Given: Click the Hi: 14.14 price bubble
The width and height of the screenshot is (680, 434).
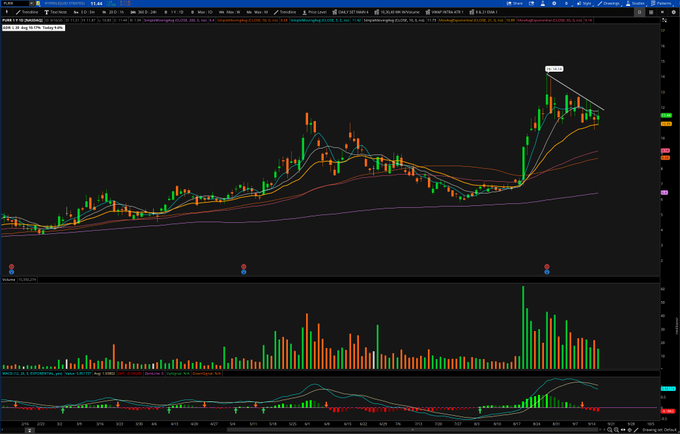Looking at the screenshot, I should click(x=554, y=69).
